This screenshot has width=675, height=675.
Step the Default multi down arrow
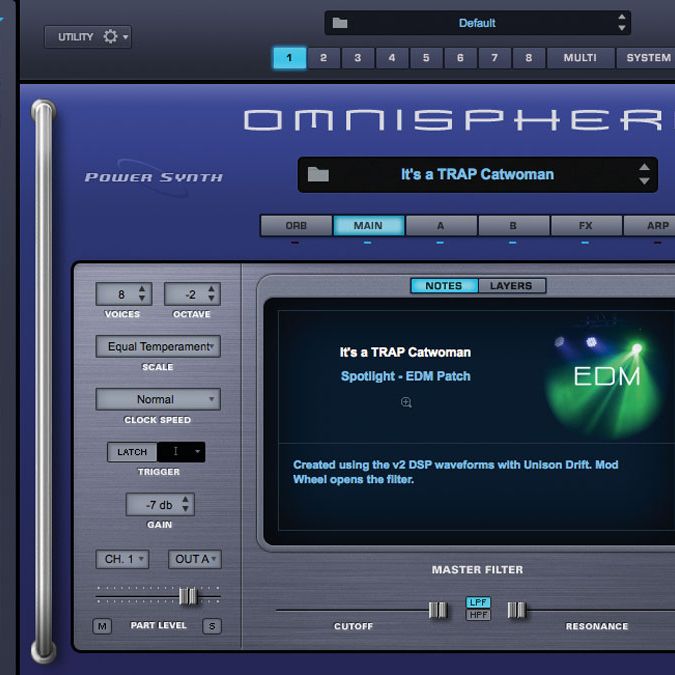pyautogui.click(x=621, y=28)
